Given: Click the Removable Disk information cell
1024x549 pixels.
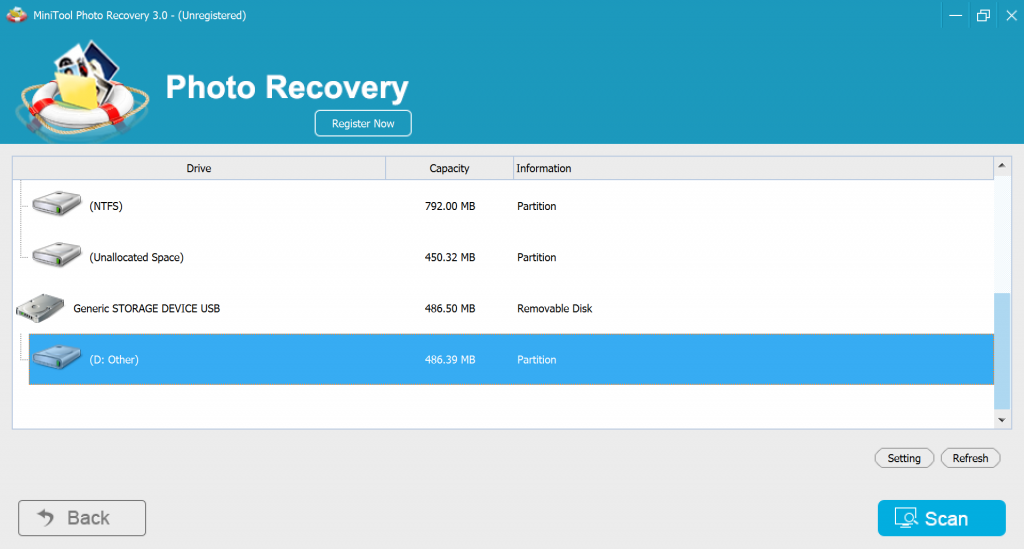Looking at the screenshot, I should pos(554,309).
